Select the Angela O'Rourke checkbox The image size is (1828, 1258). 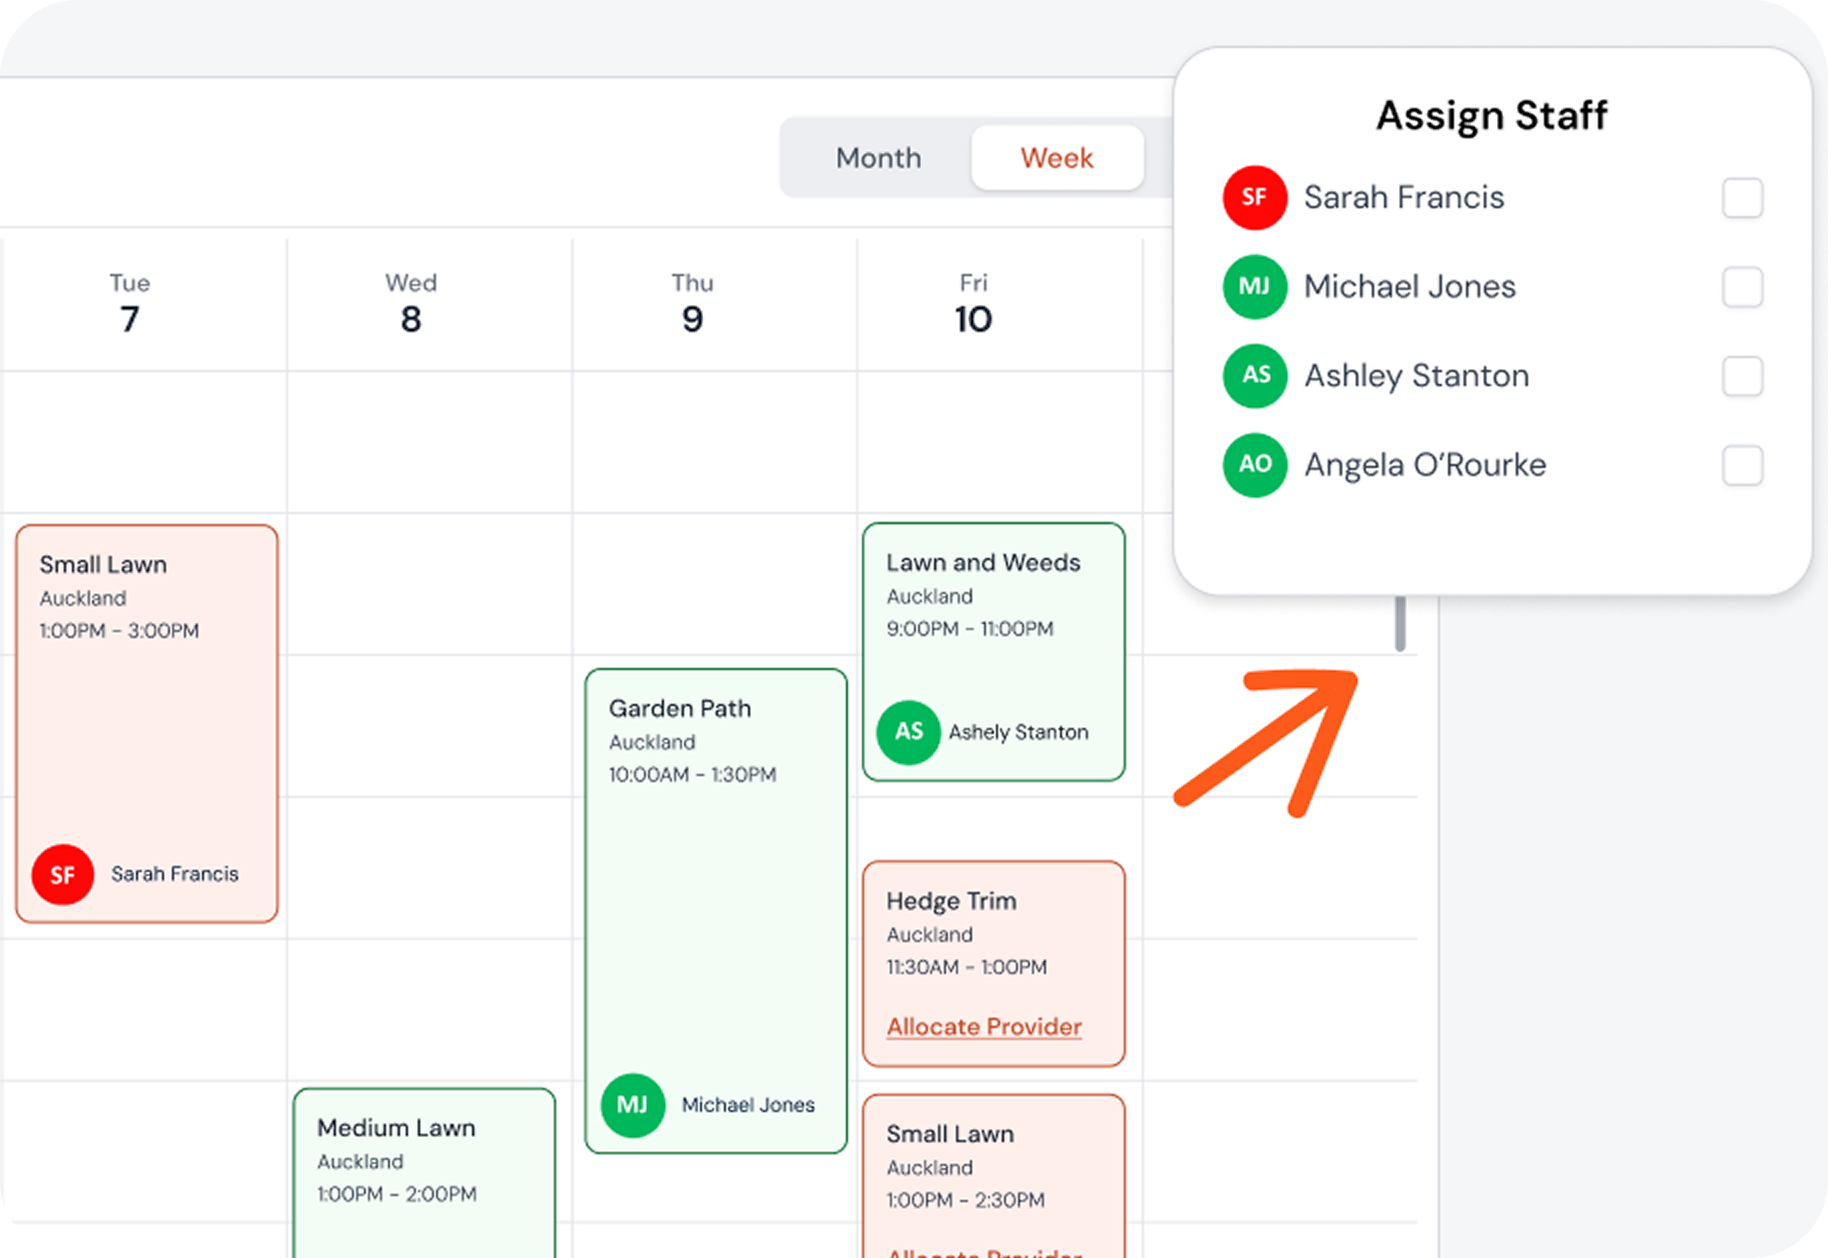1741,466
